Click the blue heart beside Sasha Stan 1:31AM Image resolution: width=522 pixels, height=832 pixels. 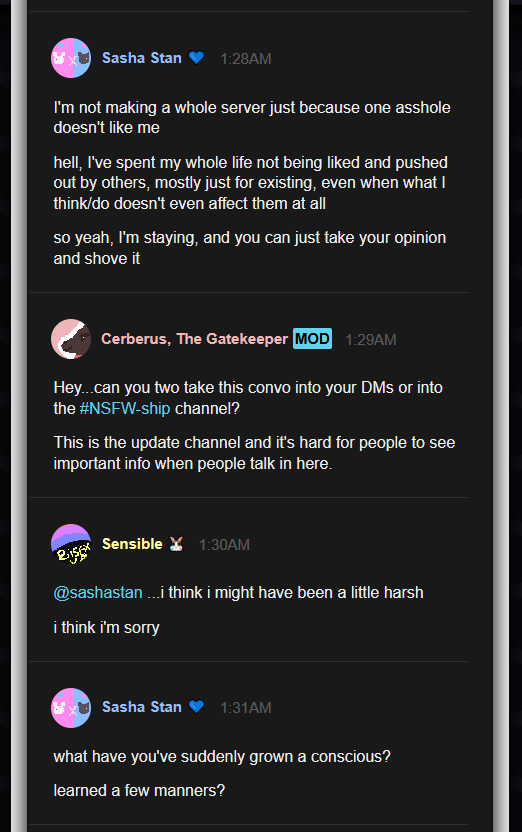[196, 707]
